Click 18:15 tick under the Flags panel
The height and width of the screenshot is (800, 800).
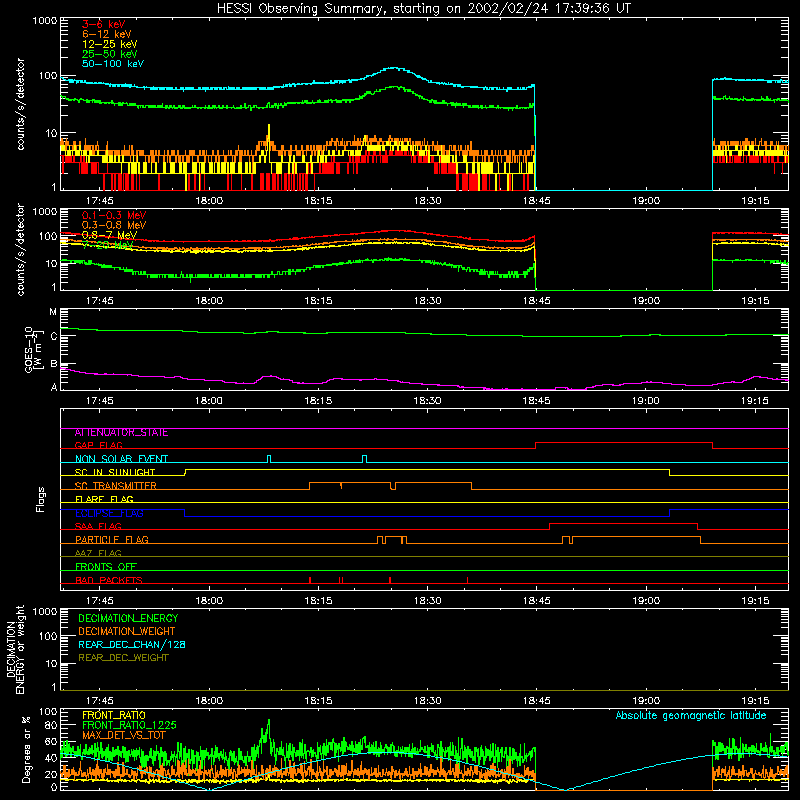point(318,601)
